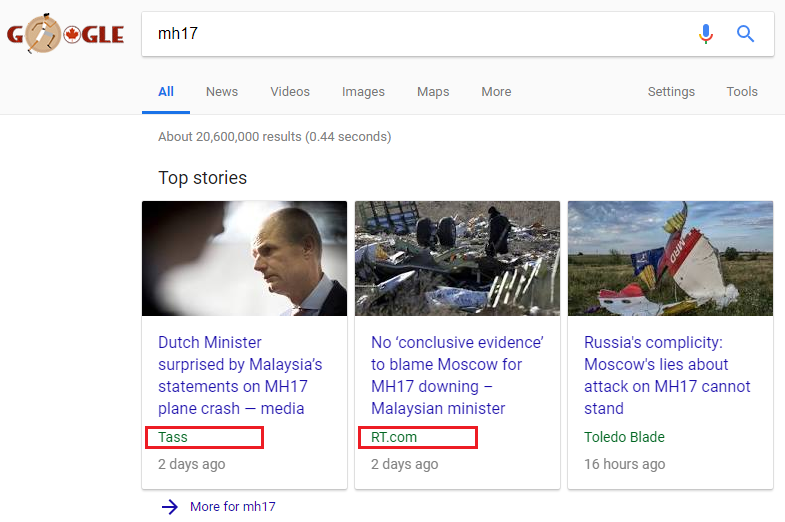The height and width of the screenshot is (522, 785).
Task: Open Russia's complicity: Moscow's lies headline
Action: coord(667,375)
